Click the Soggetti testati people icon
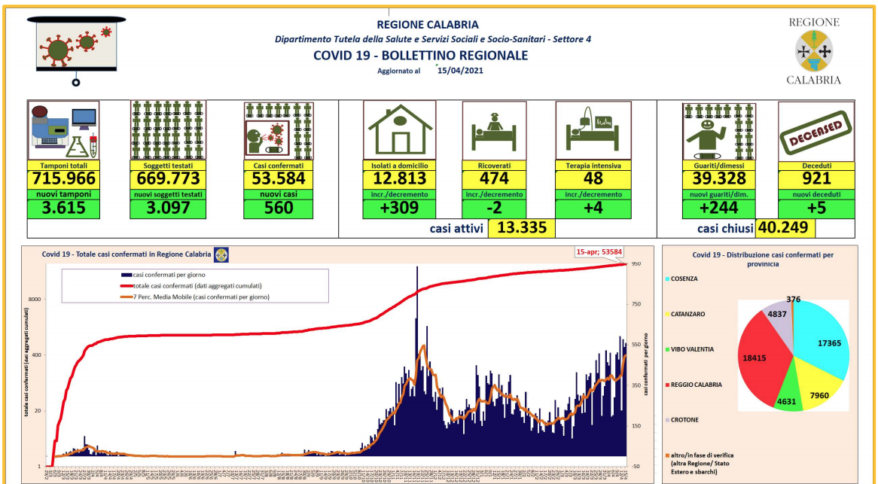 click(x=167, y=130)
